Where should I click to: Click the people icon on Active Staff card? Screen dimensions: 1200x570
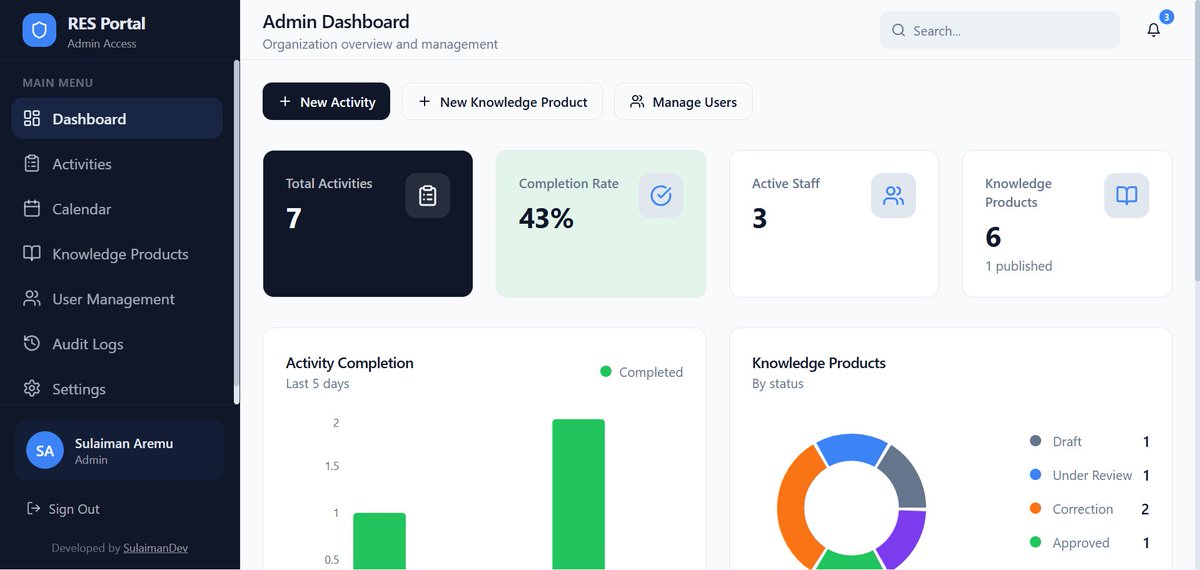[893, 195]
